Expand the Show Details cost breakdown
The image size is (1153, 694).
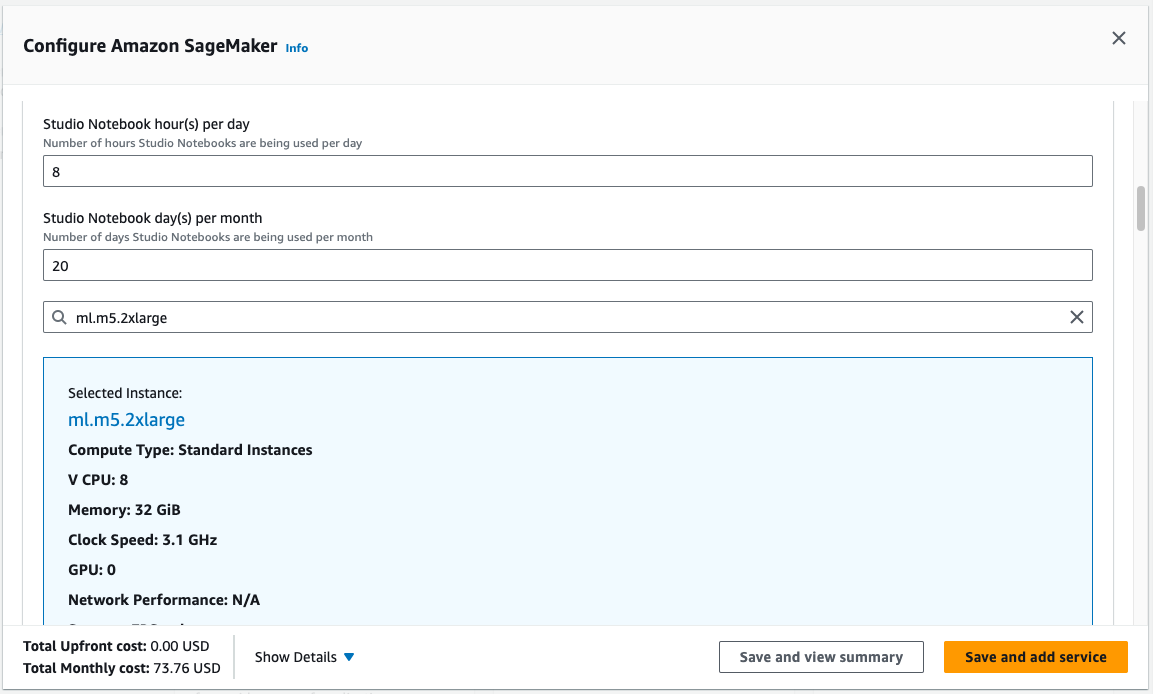pos(296,657)
